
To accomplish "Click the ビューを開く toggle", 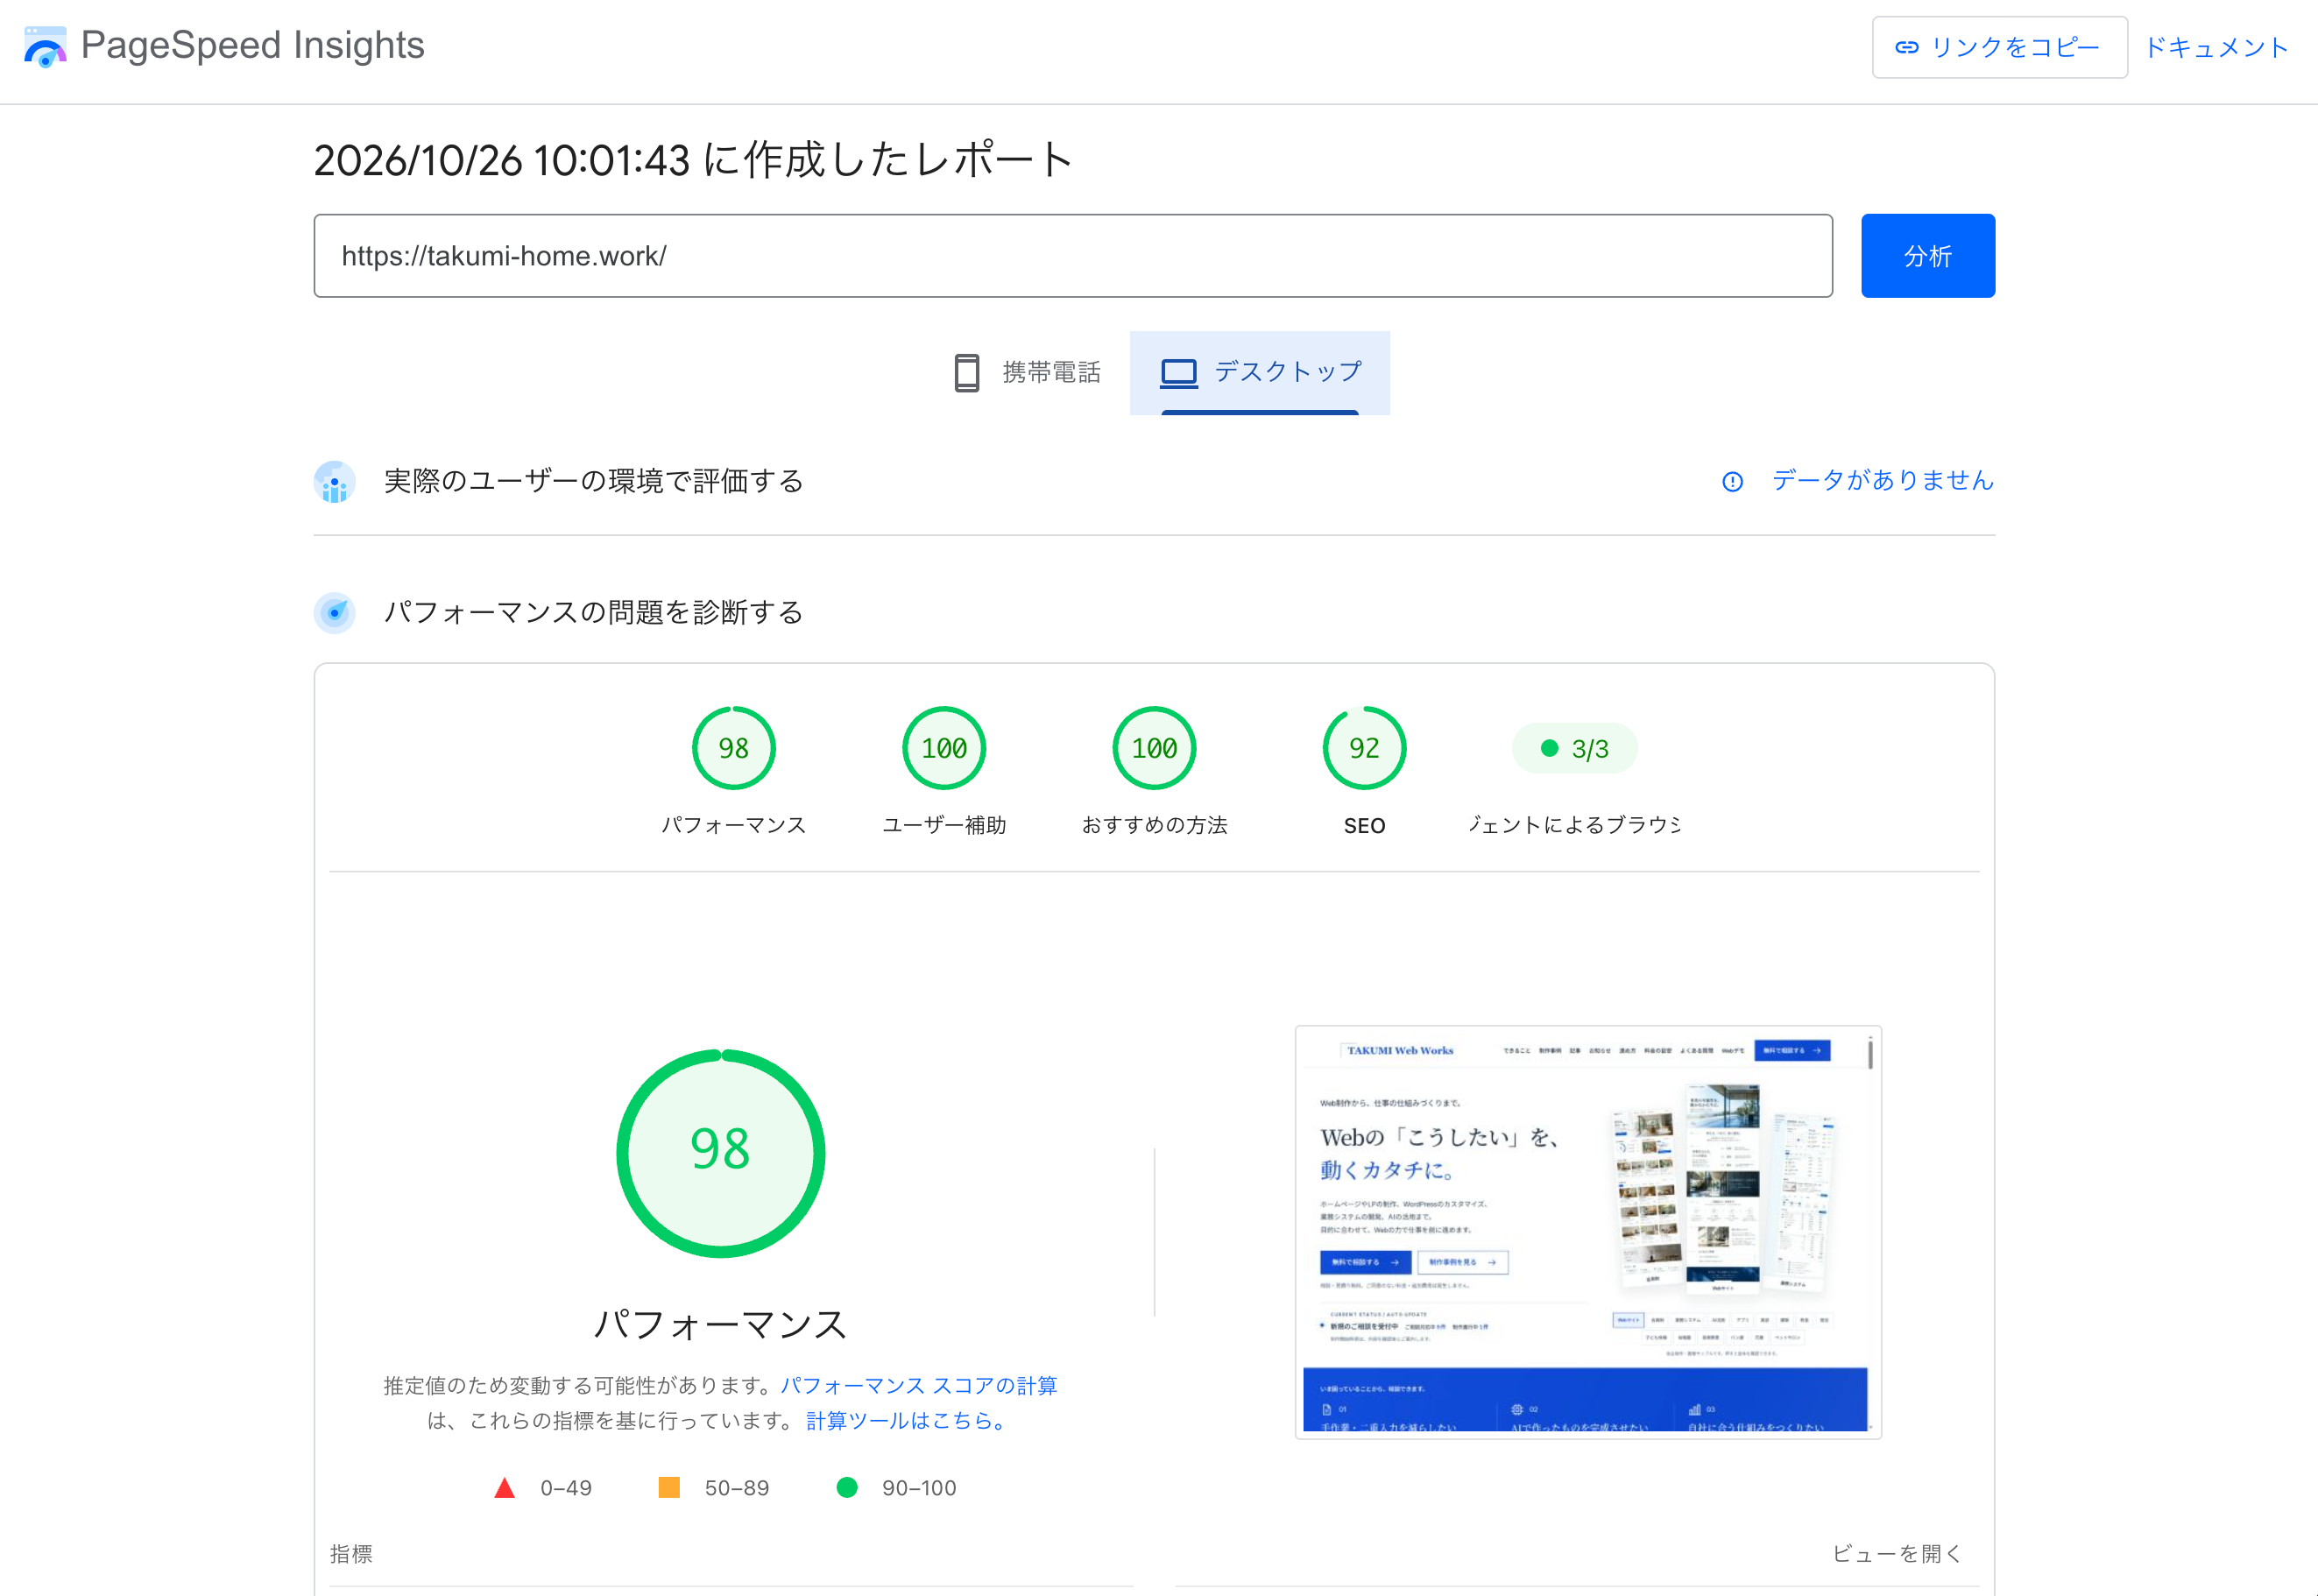I will (1896, 1553).
